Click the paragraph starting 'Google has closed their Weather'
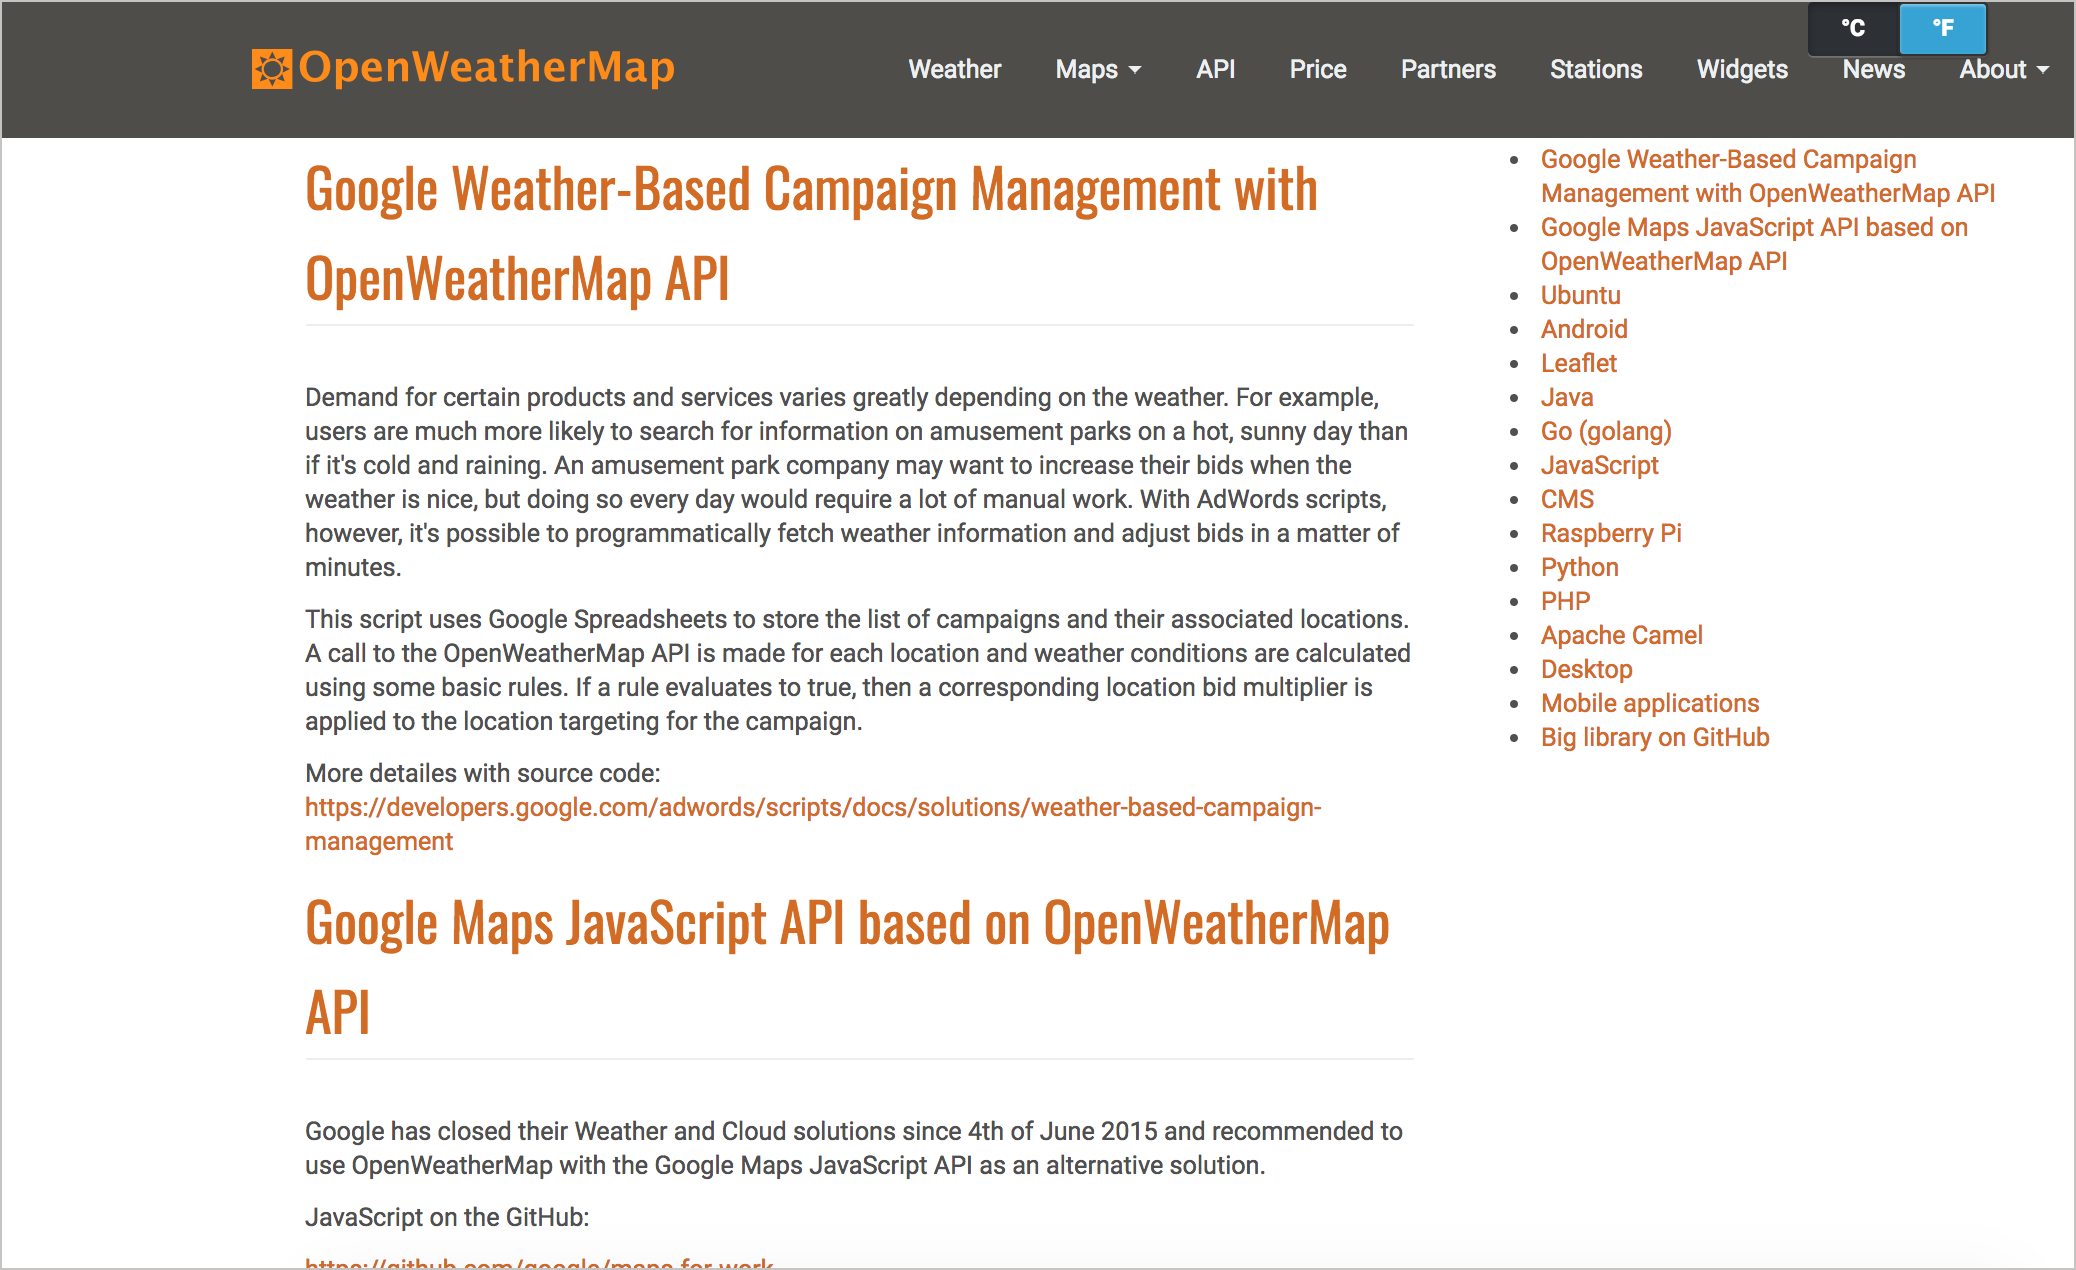2076x1270 pixels. point(854,1148)
